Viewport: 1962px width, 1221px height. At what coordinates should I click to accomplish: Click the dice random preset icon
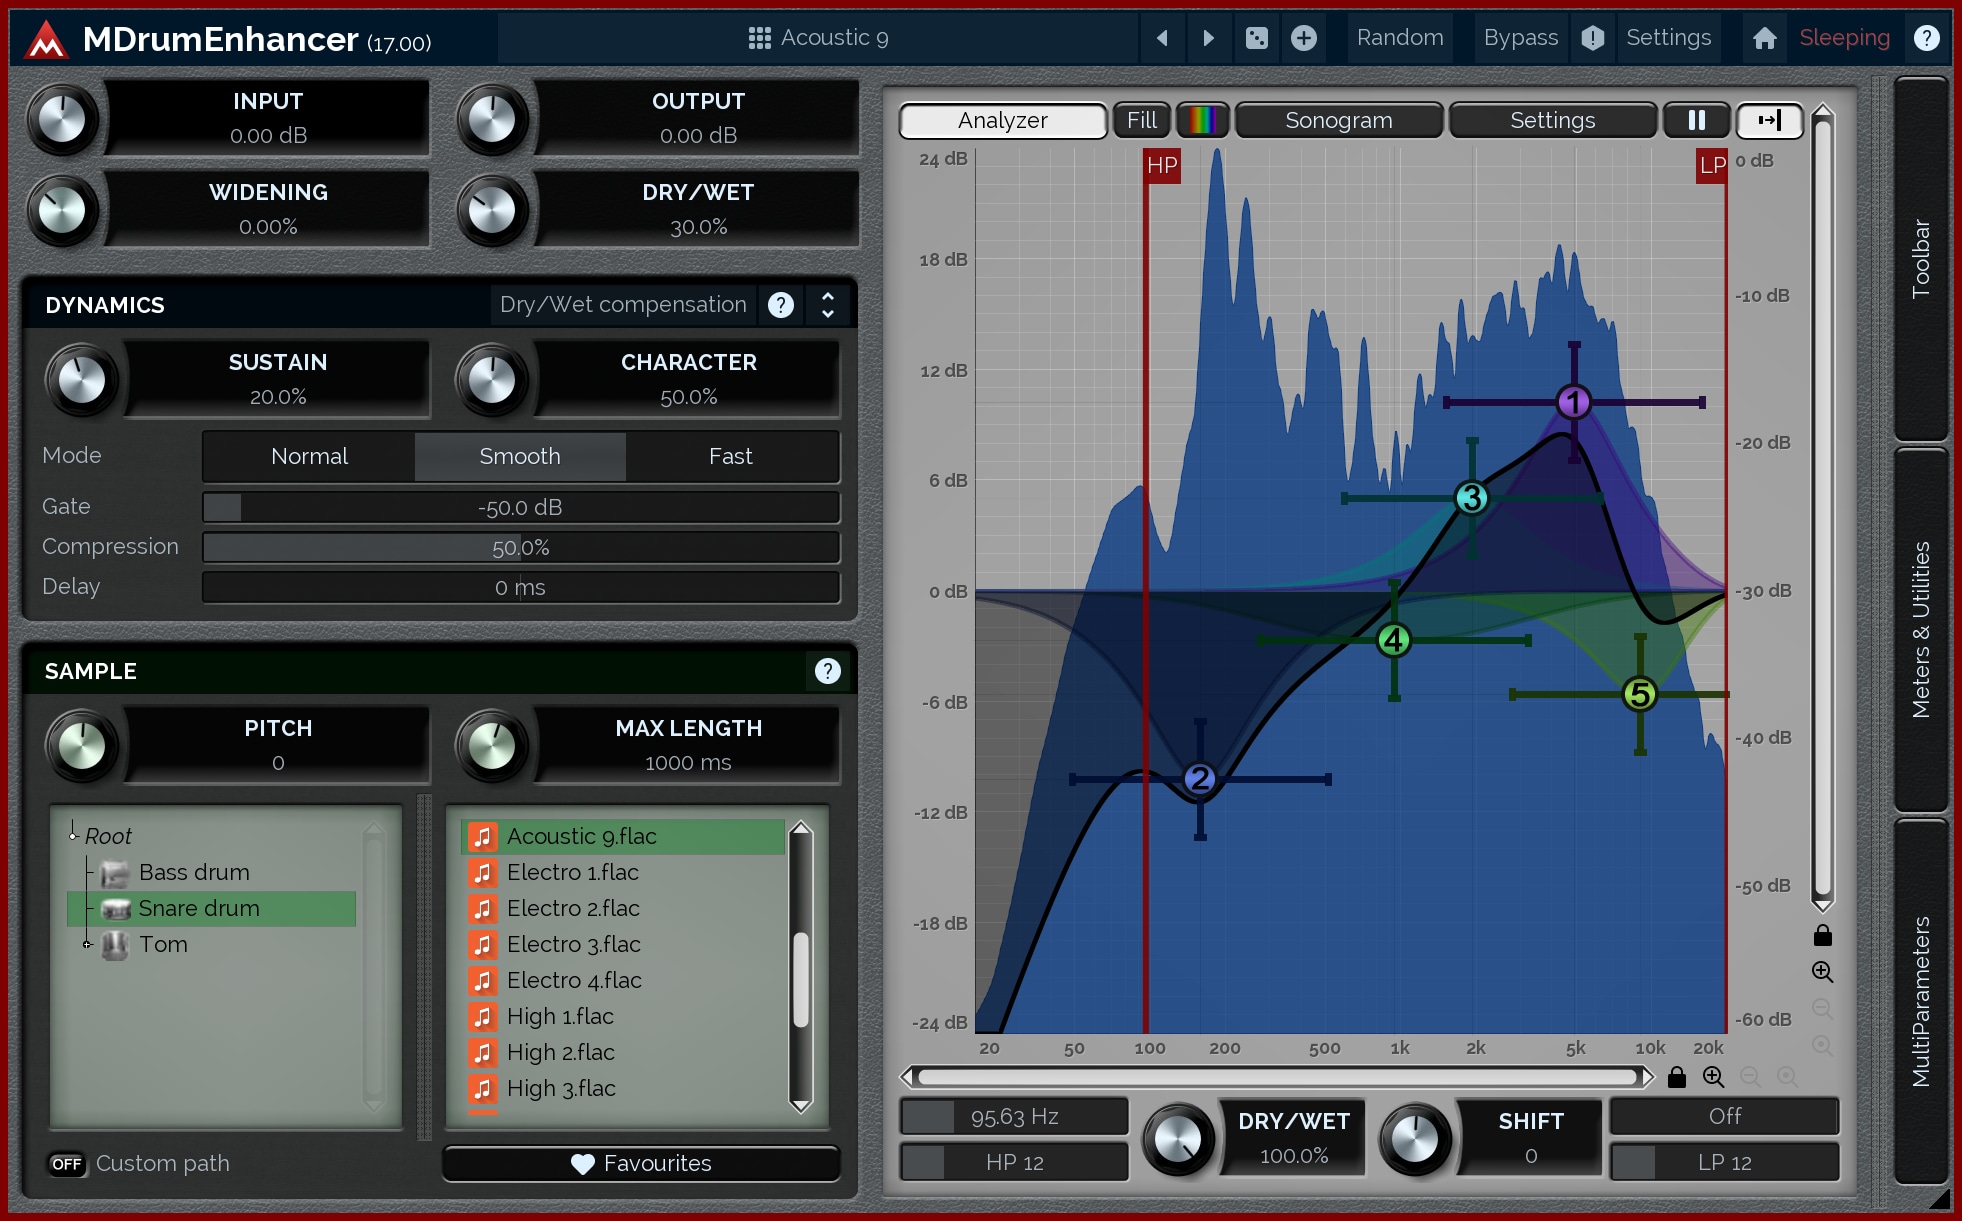(1256, 38)
